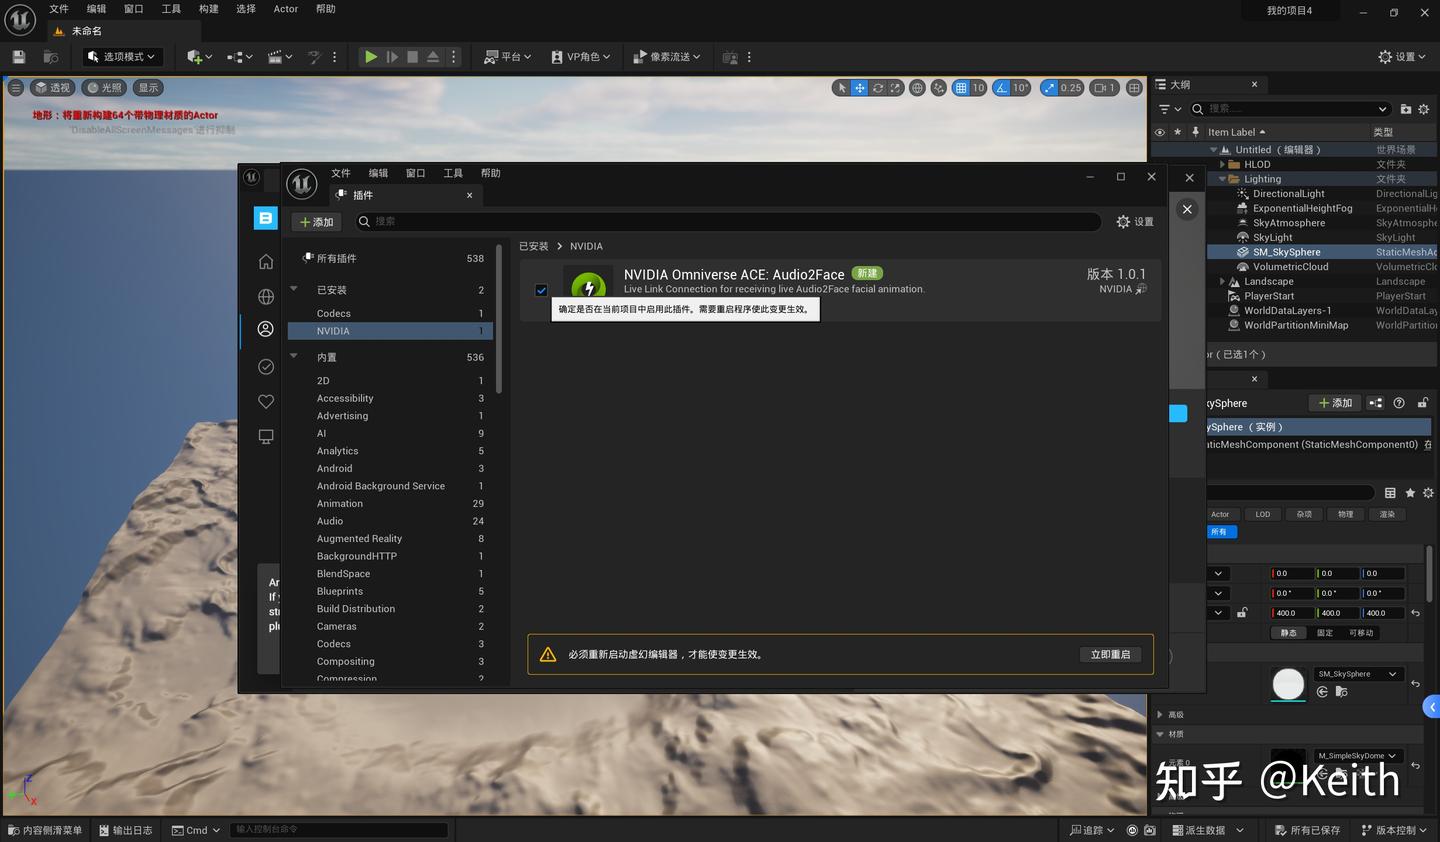Click 立即重启 to restart the editor

[1110, 654]
